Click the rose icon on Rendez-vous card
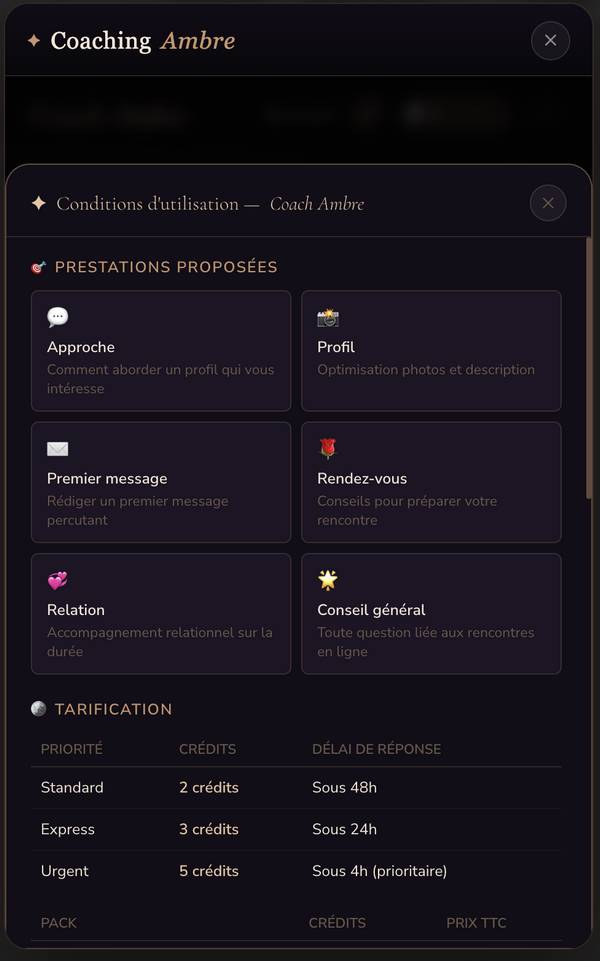Screen dimensions: 600x961 click(328, 449)
